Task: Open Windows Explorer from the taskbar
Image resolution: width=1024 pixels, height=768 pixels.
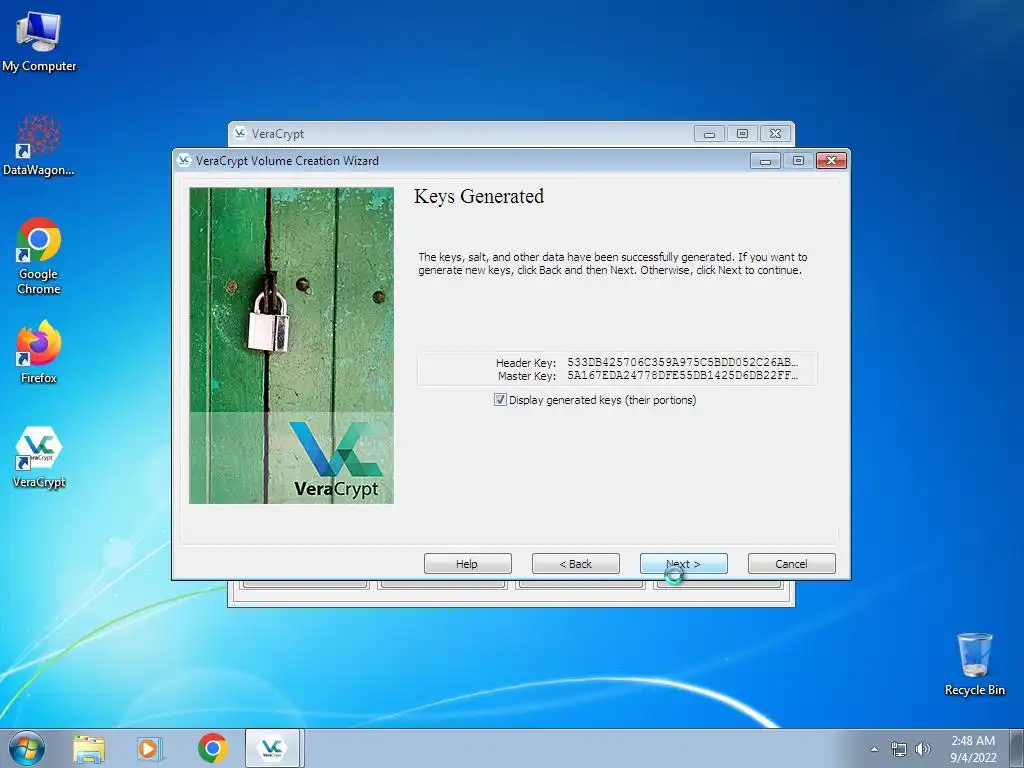Action: (x=89, y=749)
